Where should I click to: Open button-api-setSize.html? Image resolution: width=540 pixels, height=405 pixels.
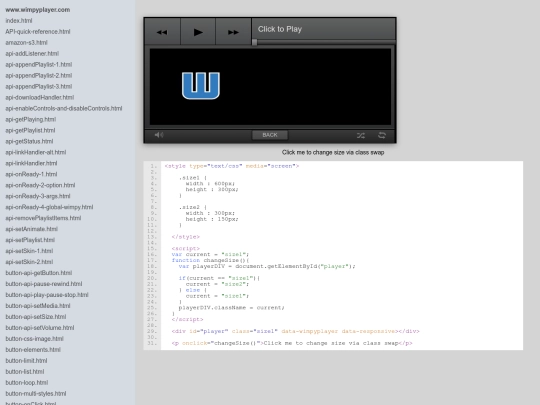coord(36,317)
